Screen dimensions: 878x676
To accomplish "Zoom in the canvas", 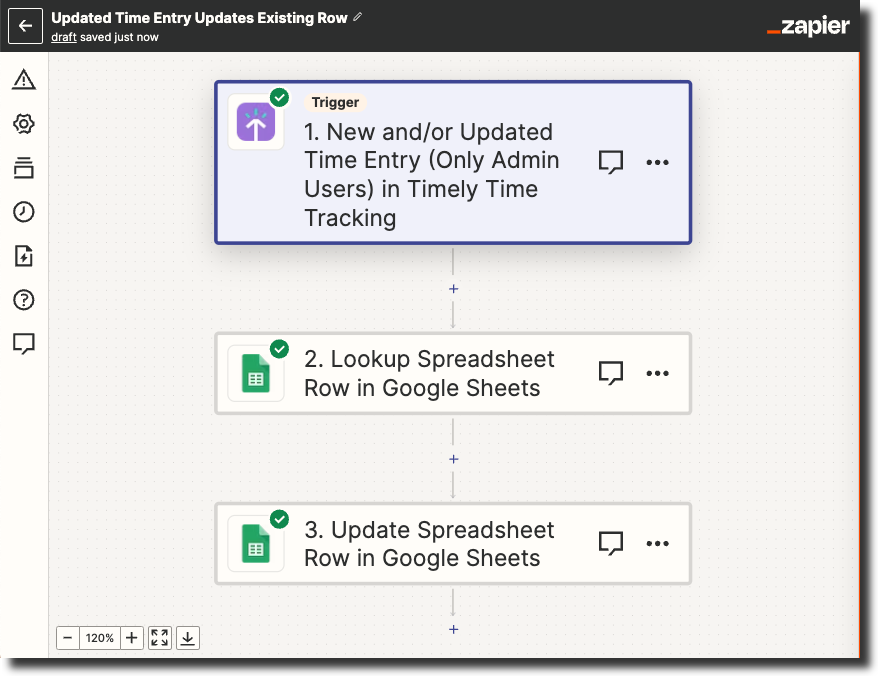I will pos(132,638).
